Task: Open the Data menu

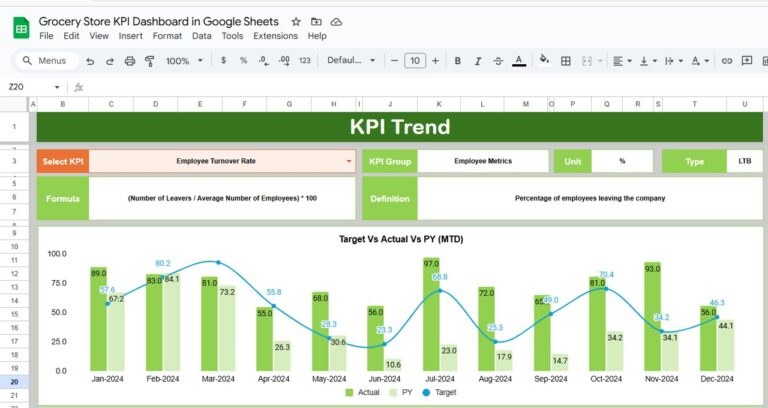Action: [x=201, y=36]
